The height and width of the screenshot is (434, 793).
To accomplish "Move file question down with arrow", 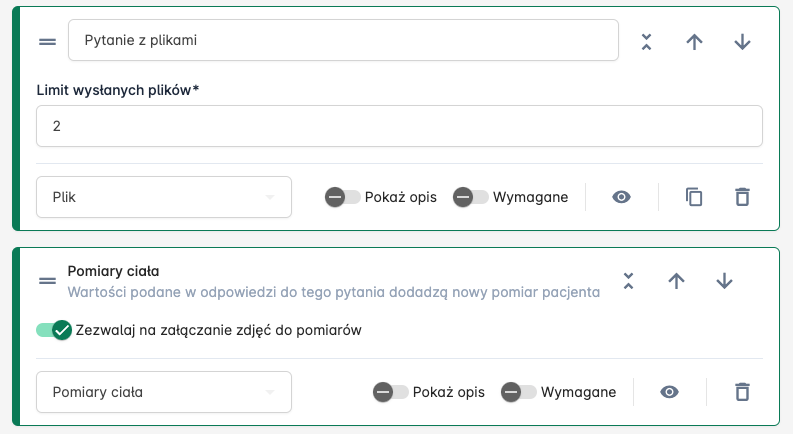I will [x=742, y=41].
